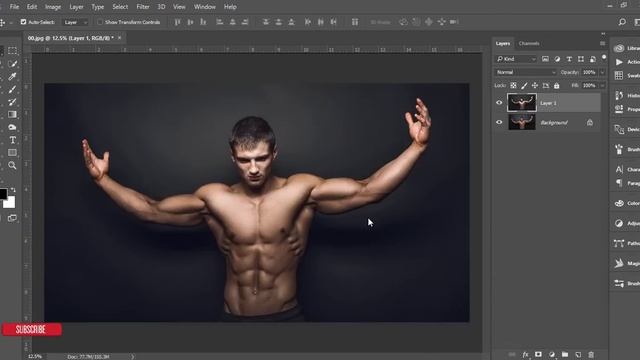Open the Image menu
Screen dimensions: 640x360
point(53,7)
